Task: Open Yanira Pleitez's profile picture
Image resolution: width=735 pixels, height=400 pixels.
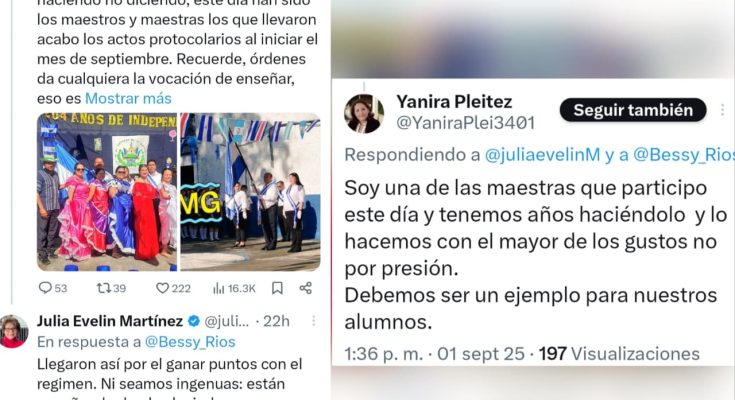Action: 364,113
